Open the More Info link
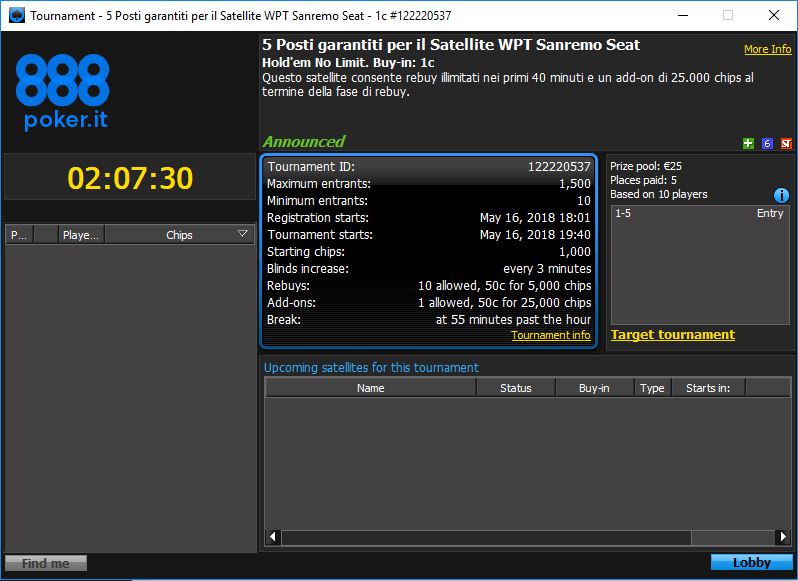The image size is (798, 581). 767,49
